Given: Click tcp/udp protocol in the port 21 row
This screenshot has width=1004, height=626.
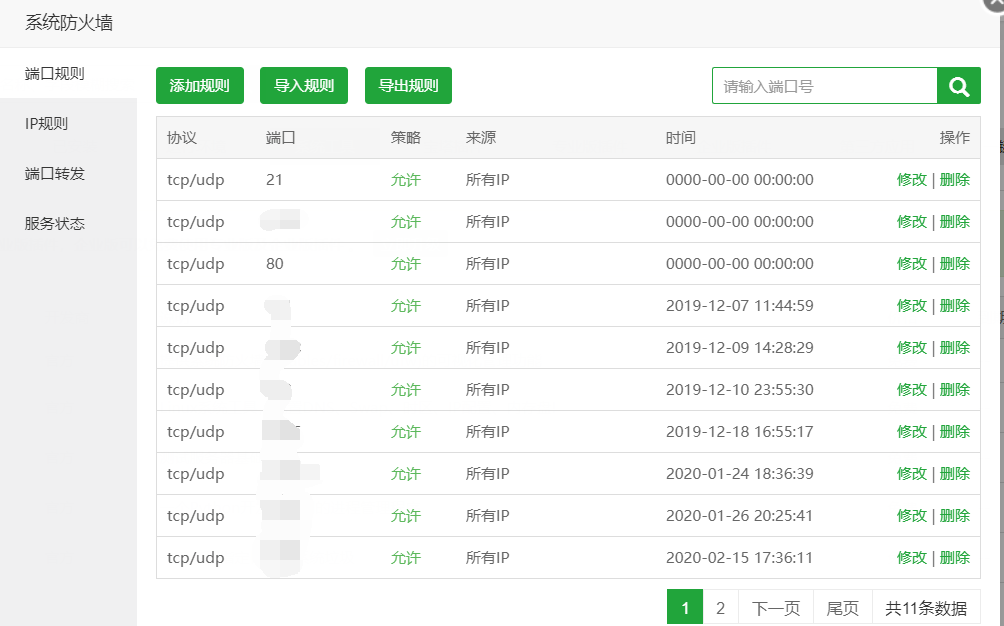Looking at the screenshot, I should point(195,180).
